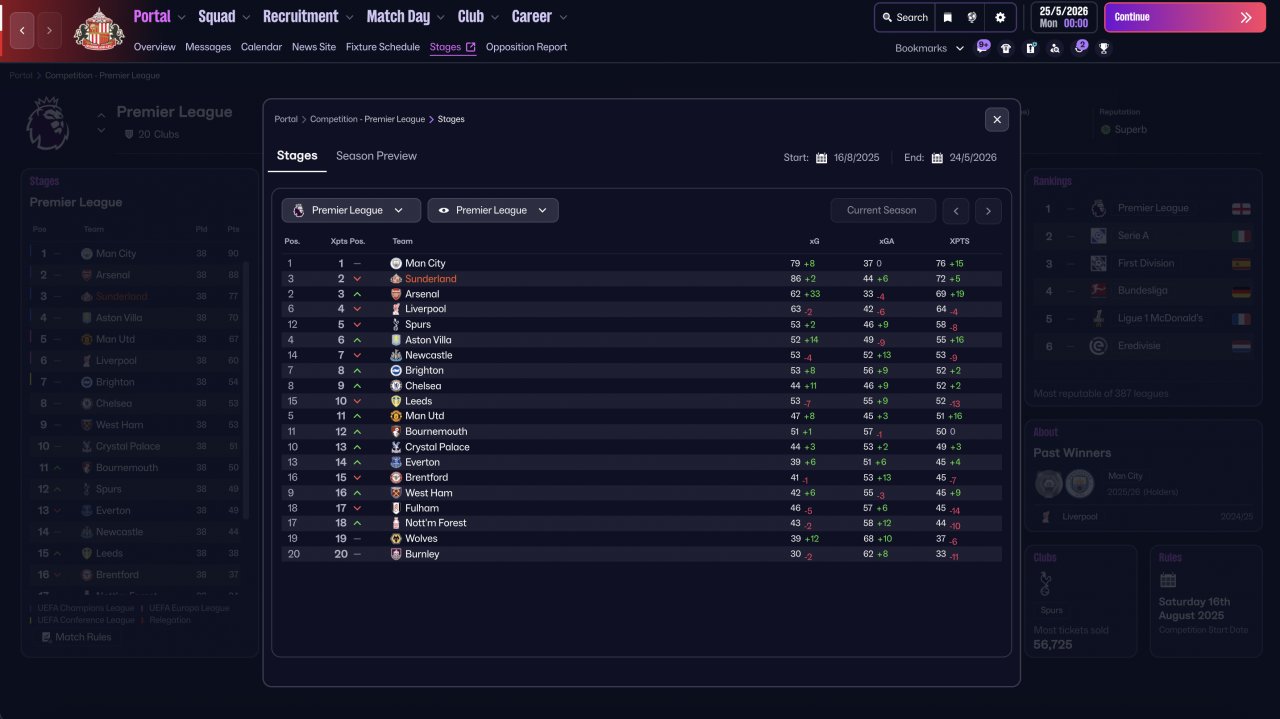Viewport: 1280px width, 719px height.
Task: Click the date and time display
Action: 1062,17
